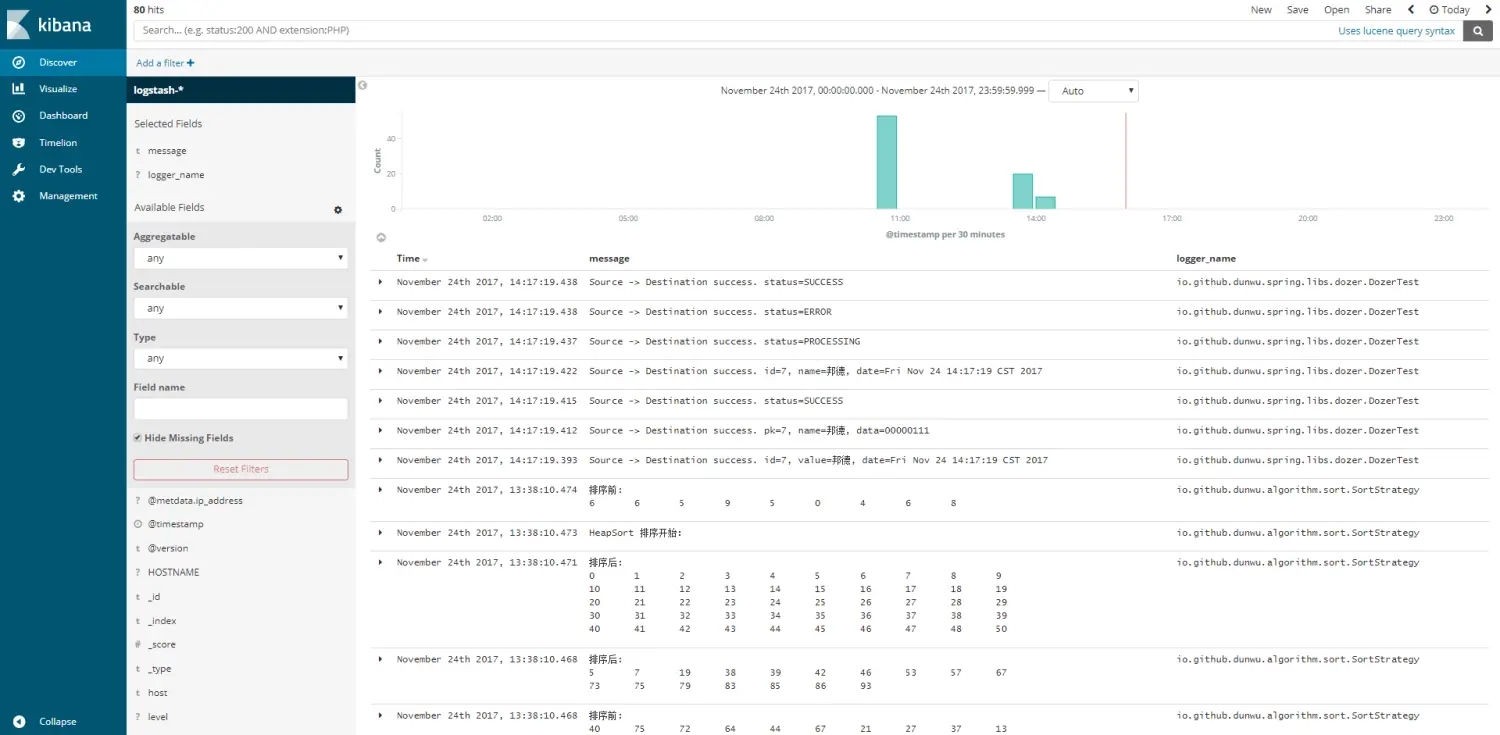Expand the first log row at 14:17:19.438
The image size is (1500, 735).
point(380,282)
